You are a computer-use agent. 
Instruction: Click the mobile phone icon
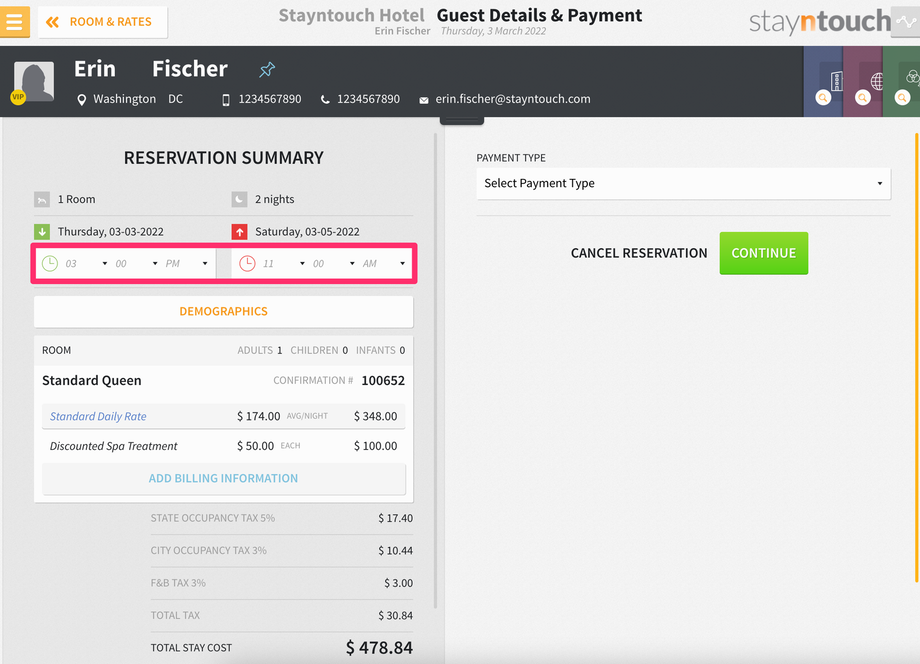[226, 100]
